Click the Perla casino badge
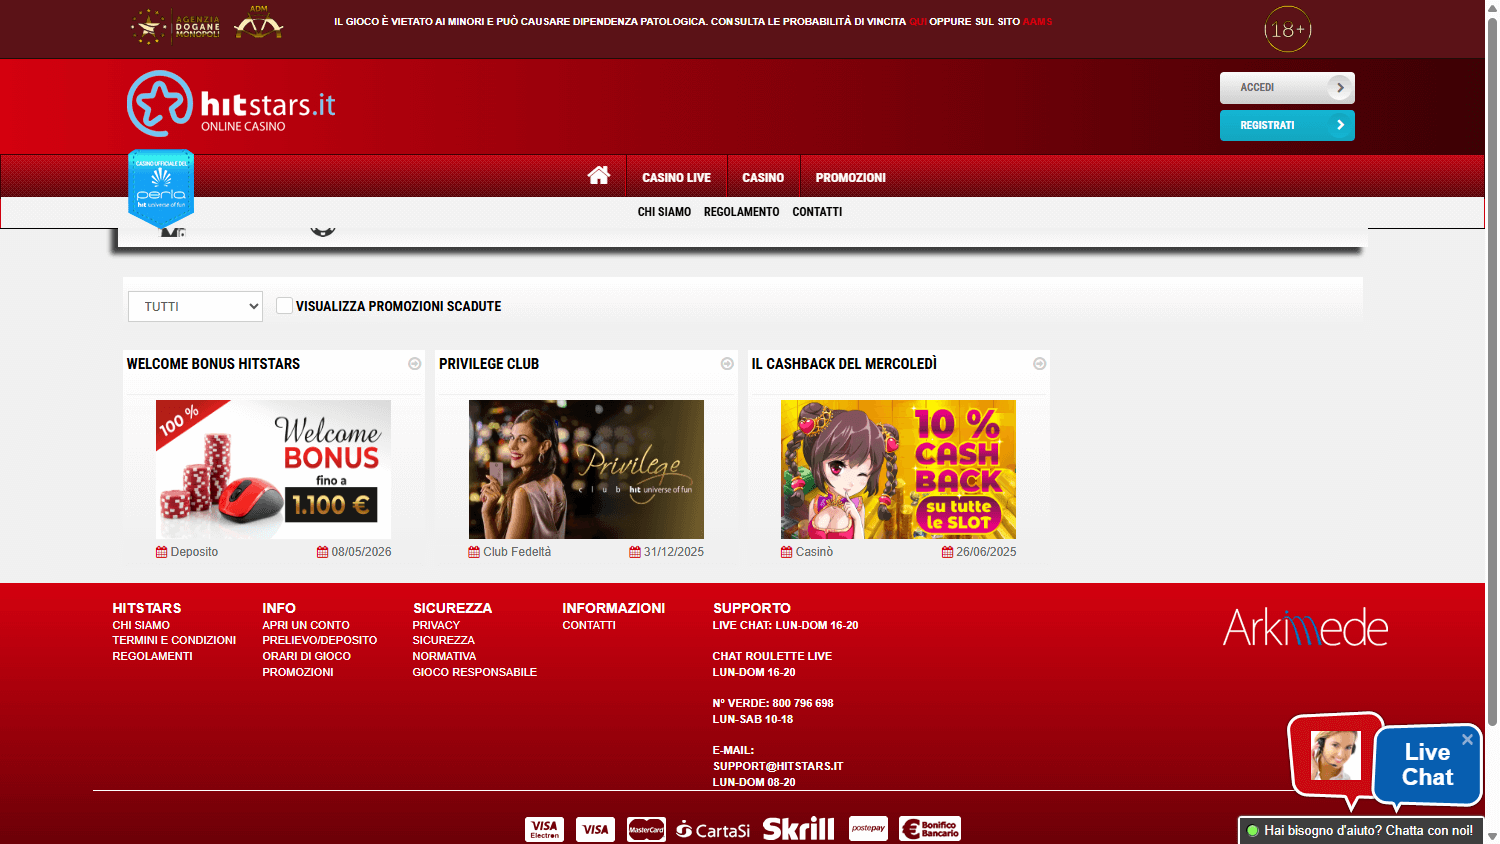Image resolution: width=1500 pixels, height=844 pixels. [161, 188]
